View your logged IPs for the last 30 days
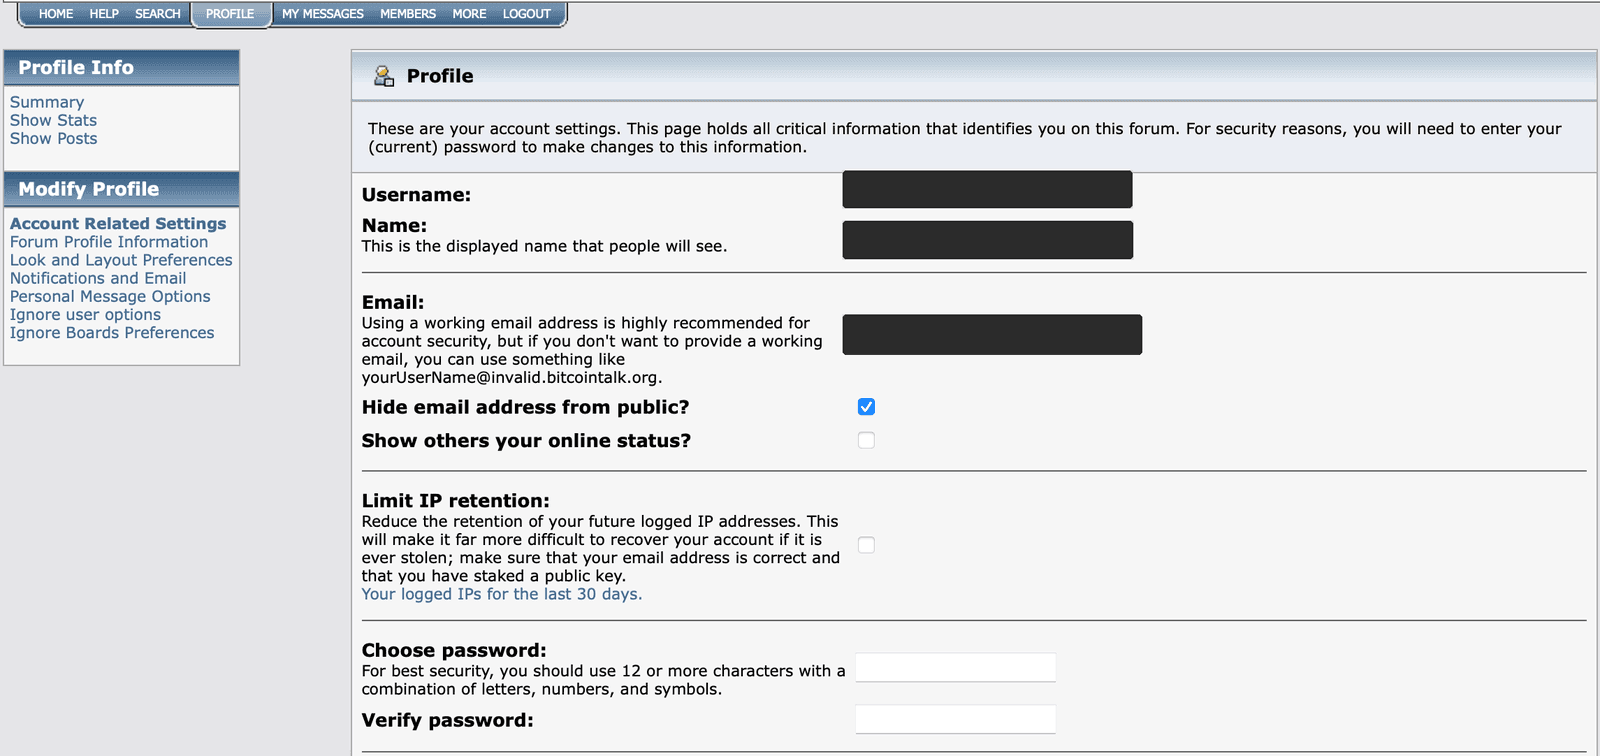Screen dimensions: 1600x756 (x=502, y=594)
